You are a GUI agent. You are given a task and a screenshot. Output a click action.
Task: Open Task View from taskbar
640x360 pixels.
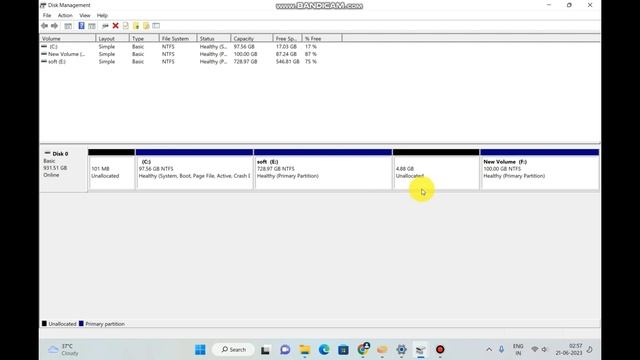265,350
